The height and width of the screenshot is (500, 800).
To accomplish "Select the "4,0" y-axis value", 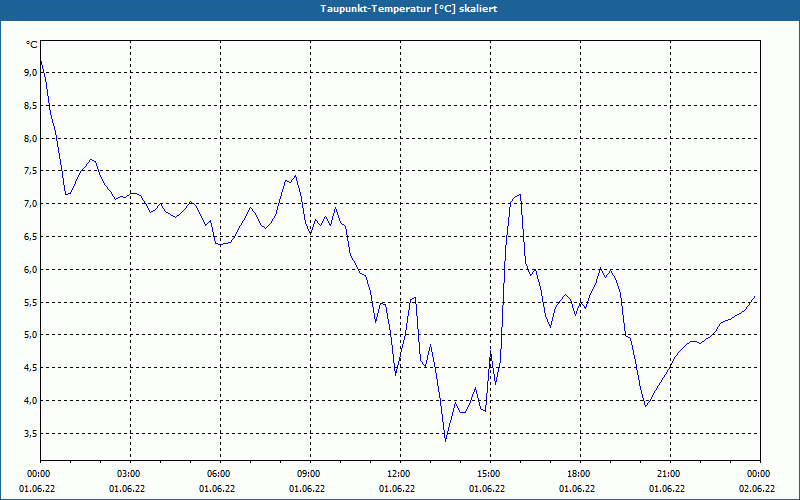I will (31, 401).
